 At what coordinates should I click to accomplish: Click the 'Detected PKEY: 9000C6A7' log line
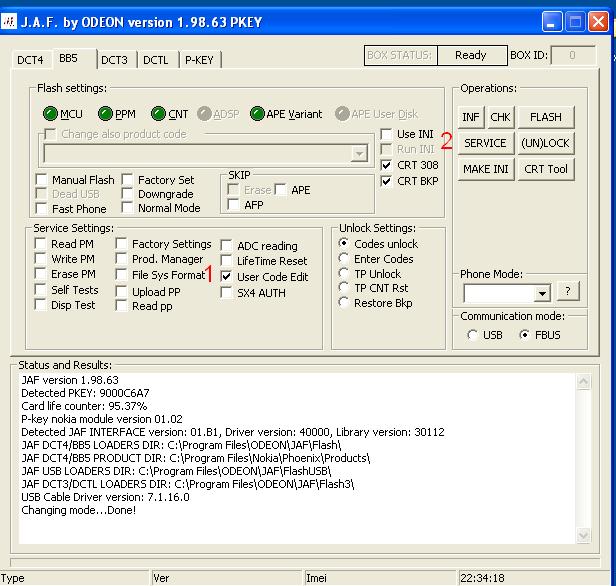tap(85, 393)
